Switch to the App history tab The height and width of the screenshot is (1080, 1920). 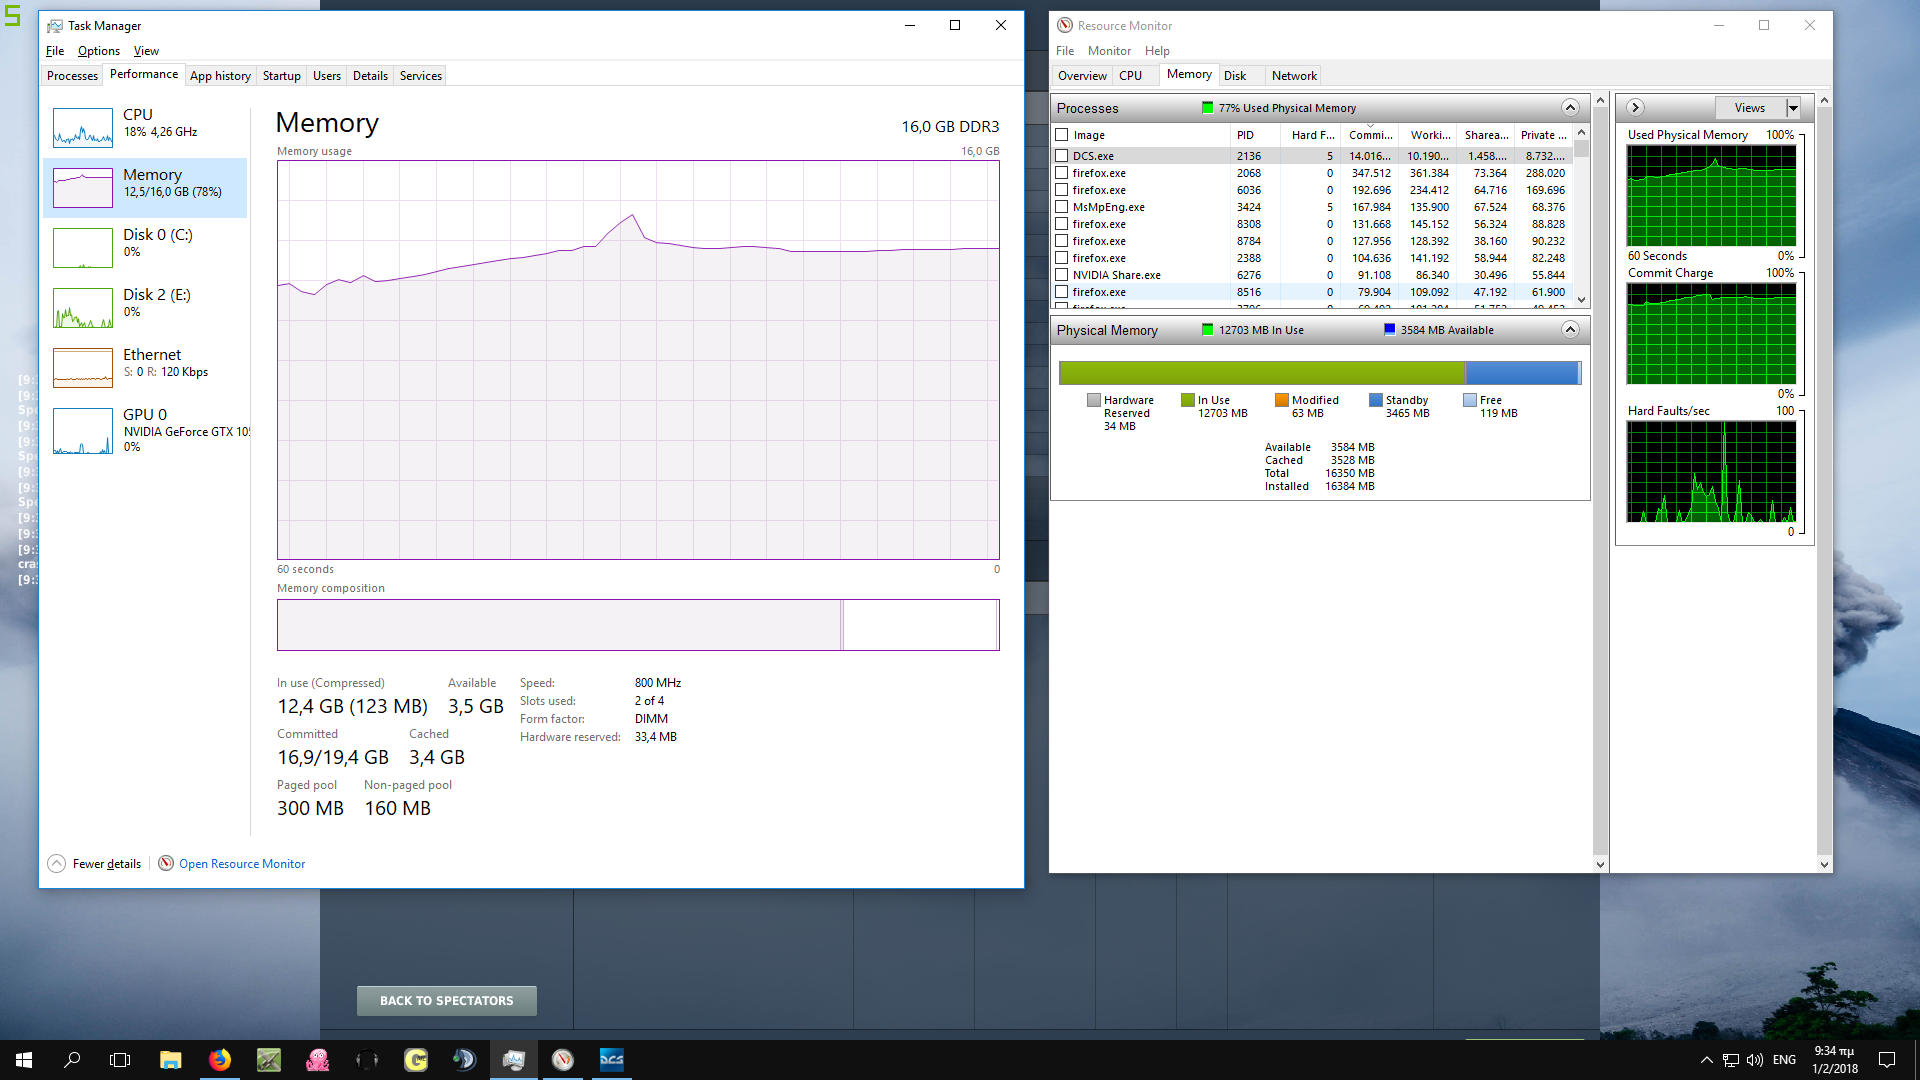click(x=220, y=76)
